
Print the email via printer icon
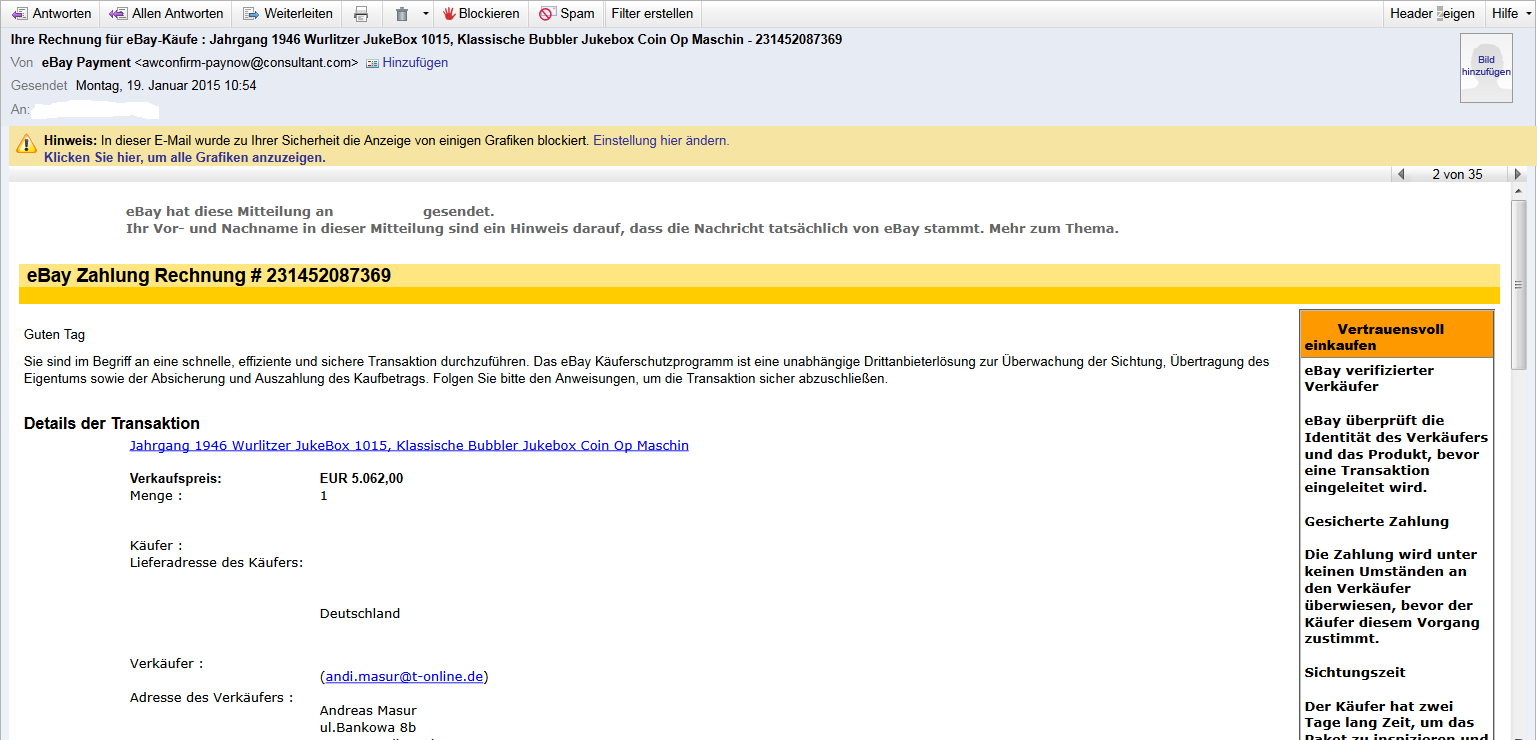coord(361,14)
